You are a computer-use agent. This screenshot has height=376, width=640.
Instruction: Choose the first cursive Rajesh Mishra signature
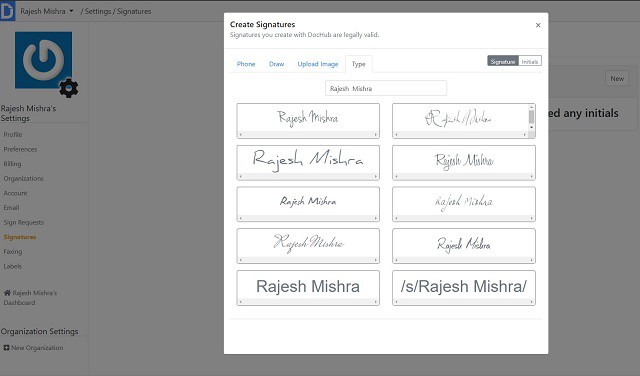(x=308, y=121)
